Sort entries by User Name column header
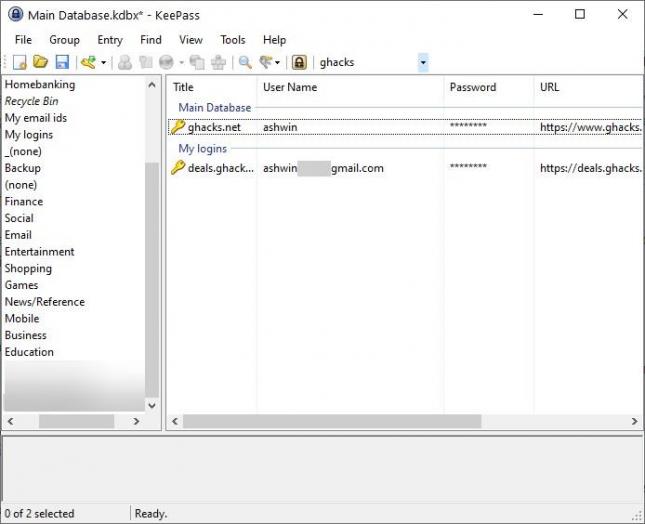This screenshot has height=524, width=645. [350, 88]
